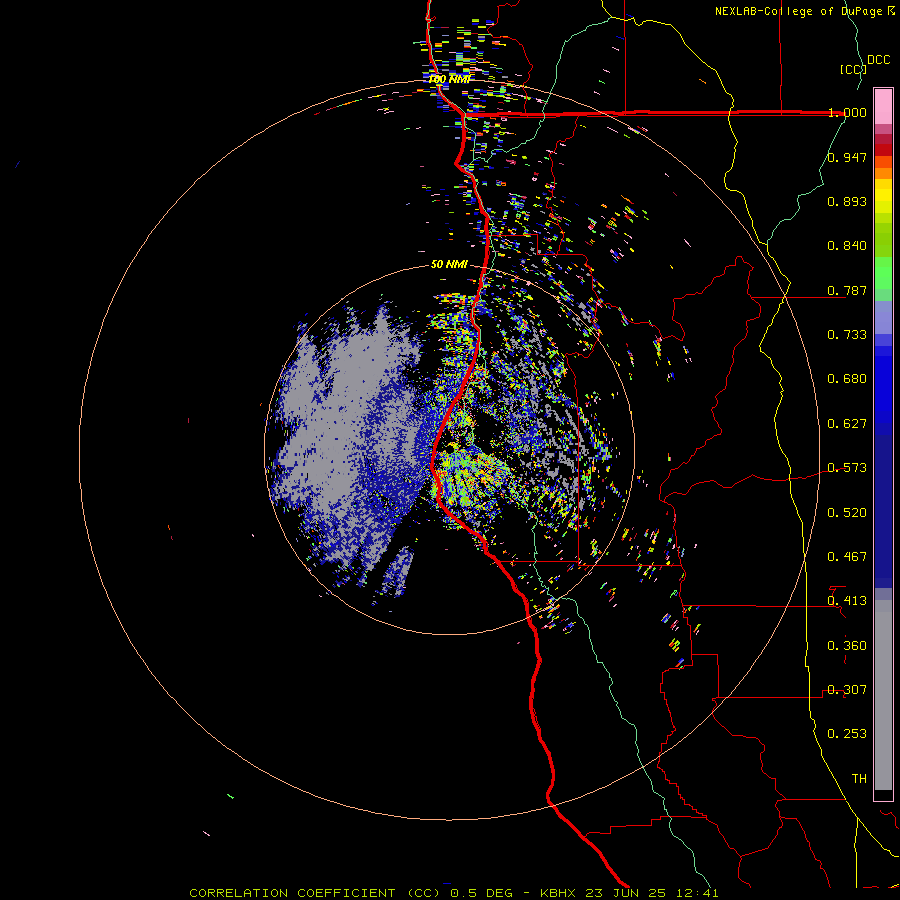Click the 0.787 legend value
The height and width of the screenshot is (900, 900).
[847, 290]
